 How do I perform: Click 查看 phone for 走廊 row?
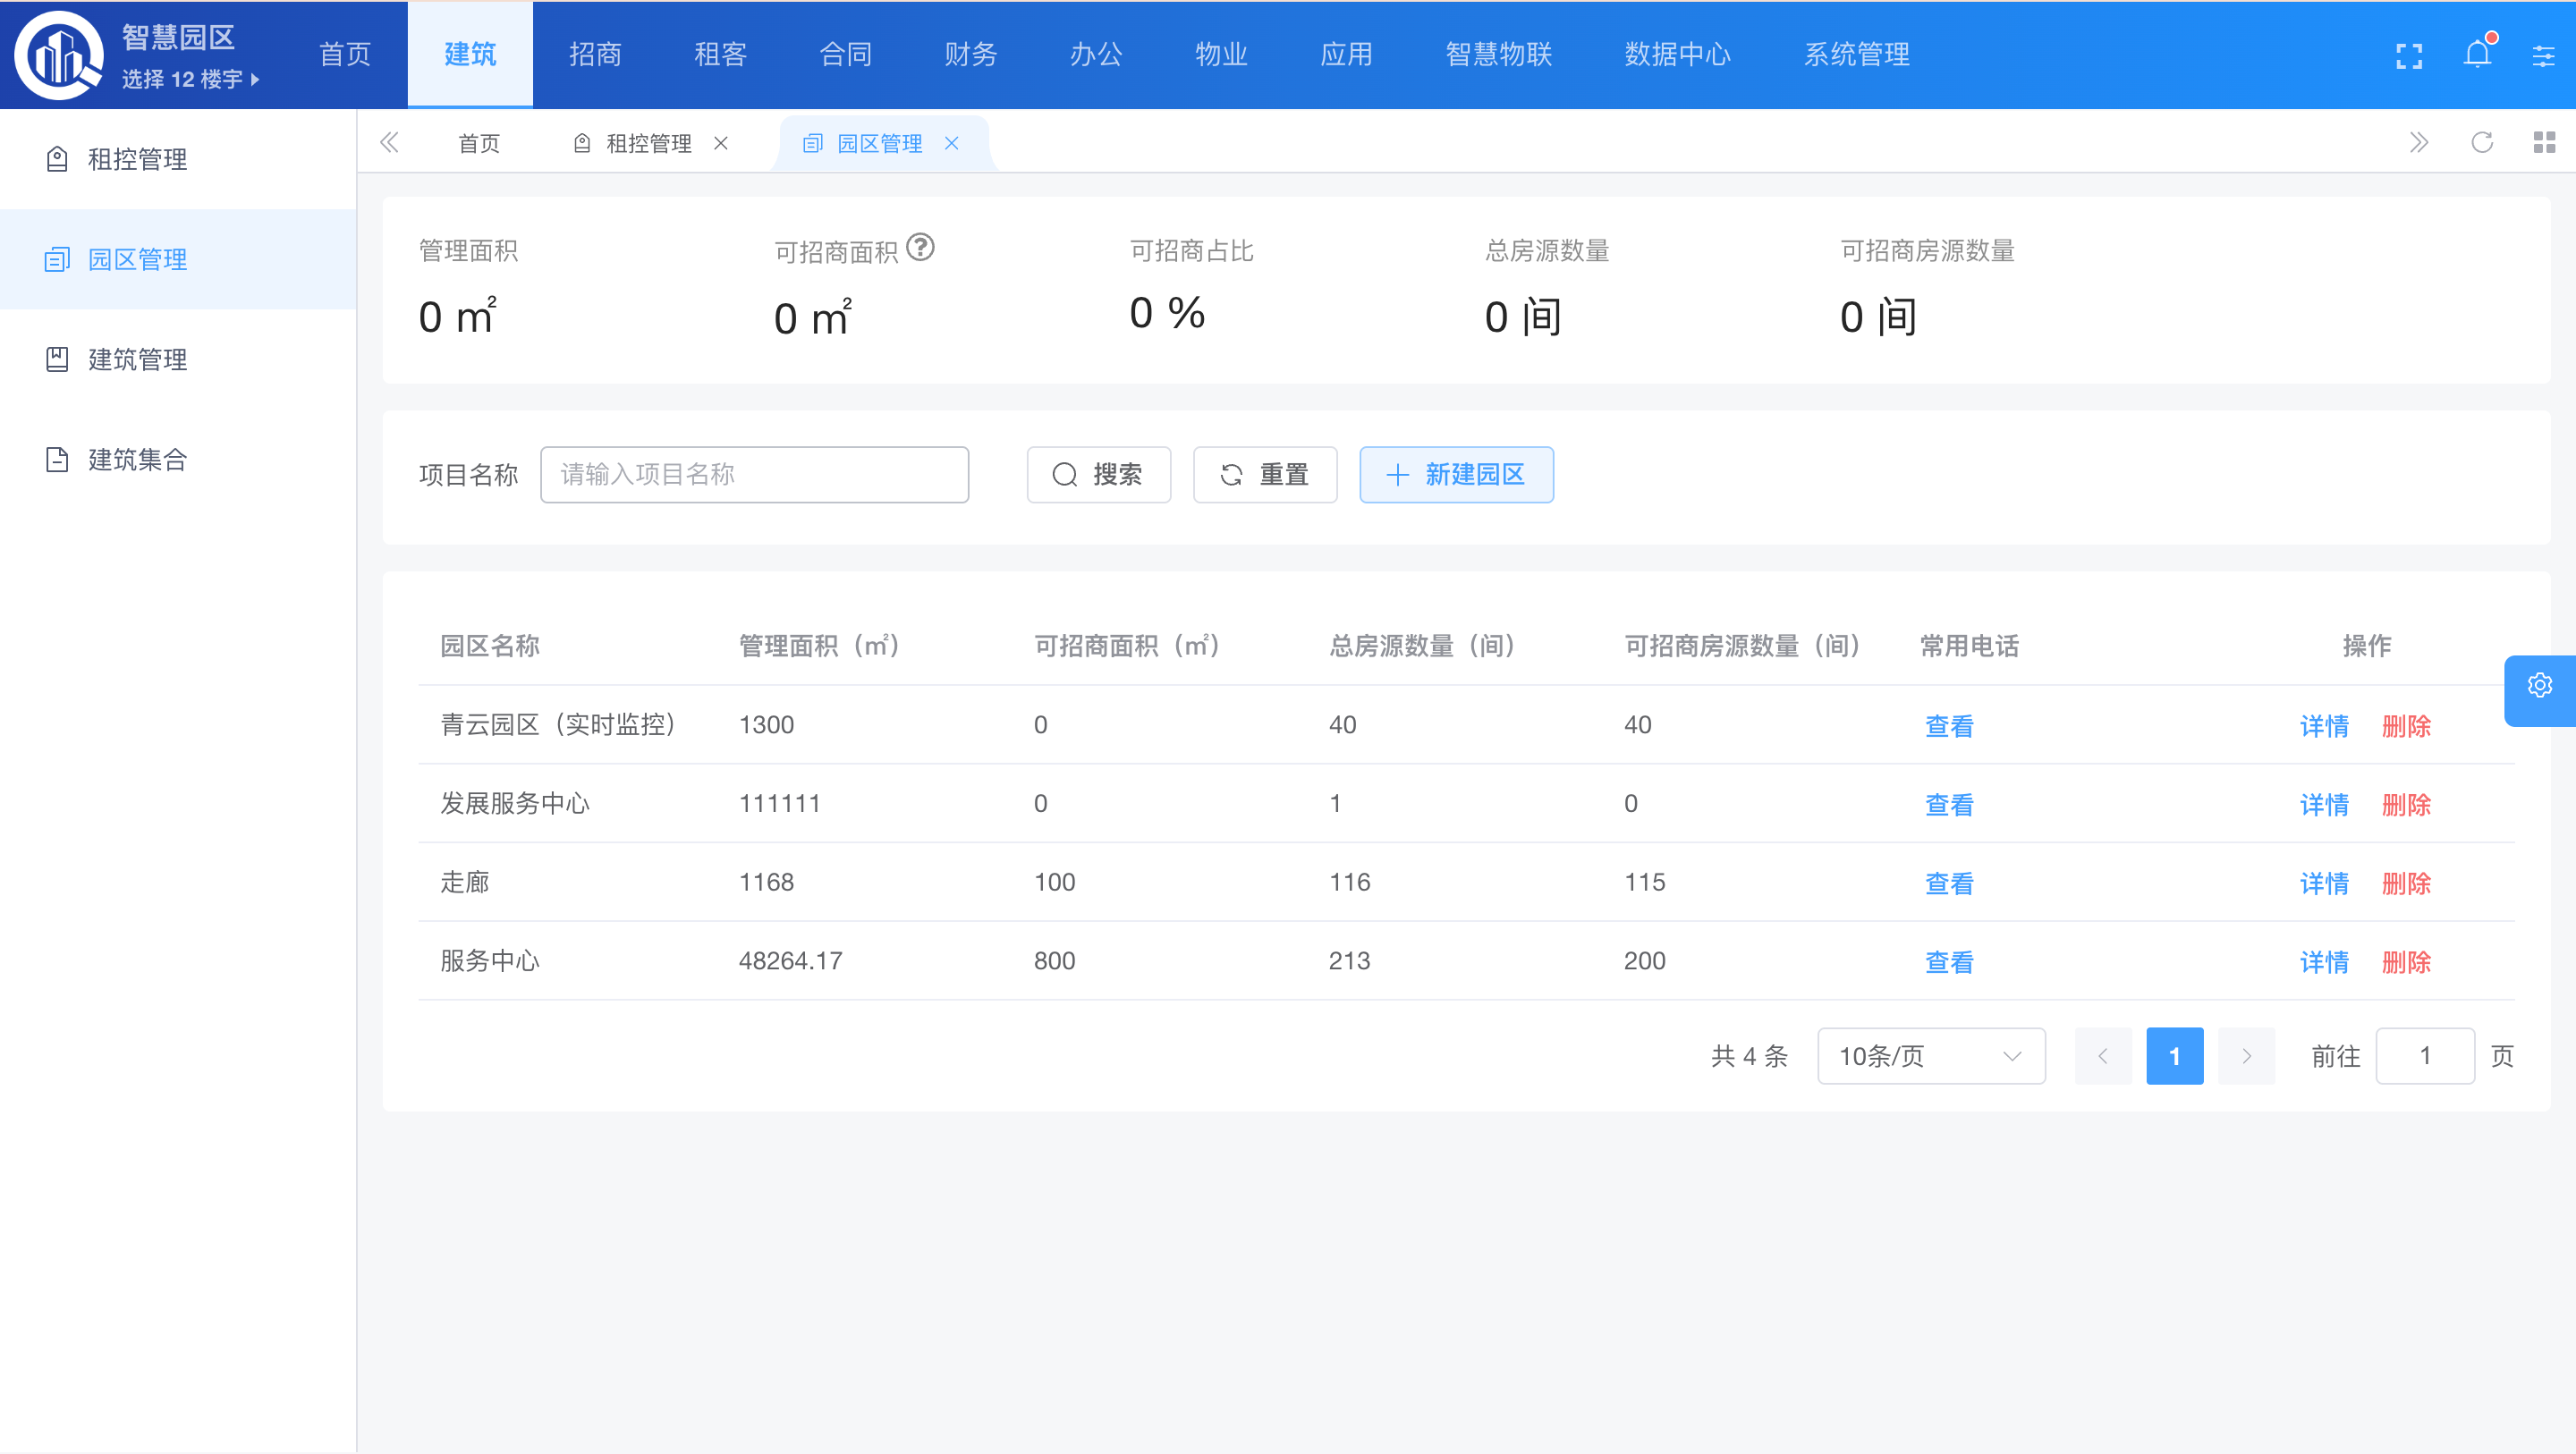[x=1949, y=883]
